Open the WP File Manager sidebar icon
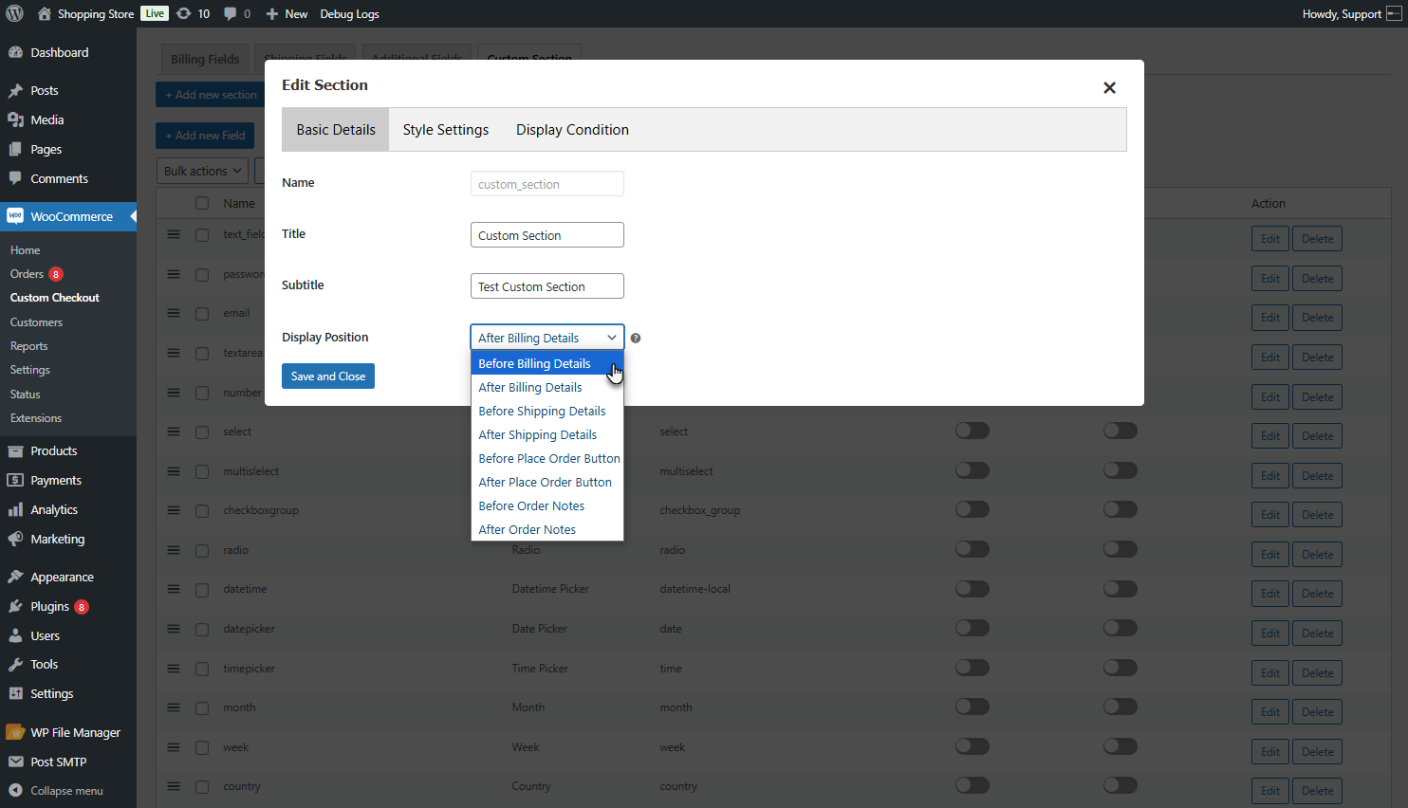The height and width of the screenshot is (808, 1408). 17,731
